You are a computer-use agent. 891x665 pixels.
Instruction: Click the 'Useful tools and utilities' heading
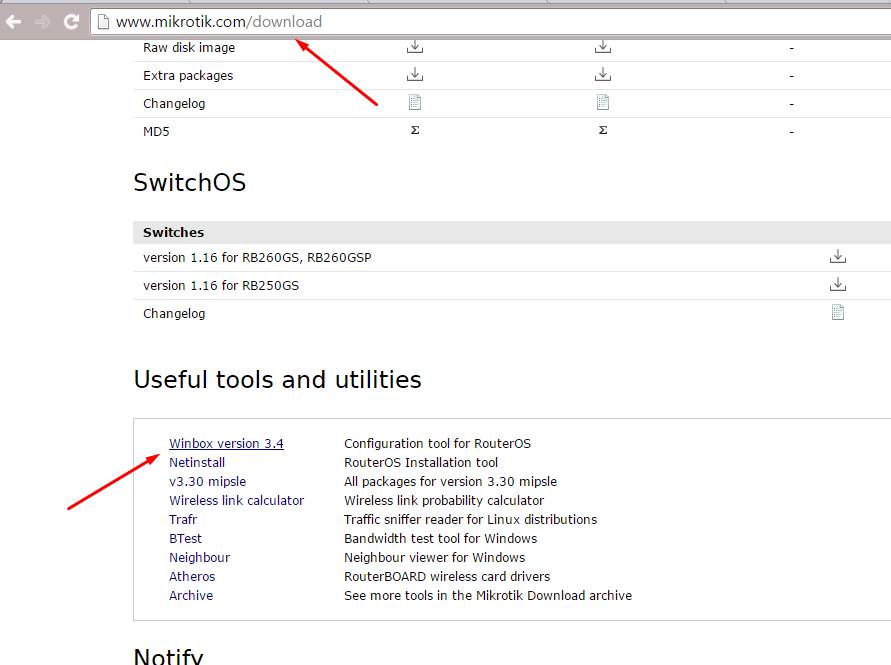pyautogui.click(x=277, y=379)
